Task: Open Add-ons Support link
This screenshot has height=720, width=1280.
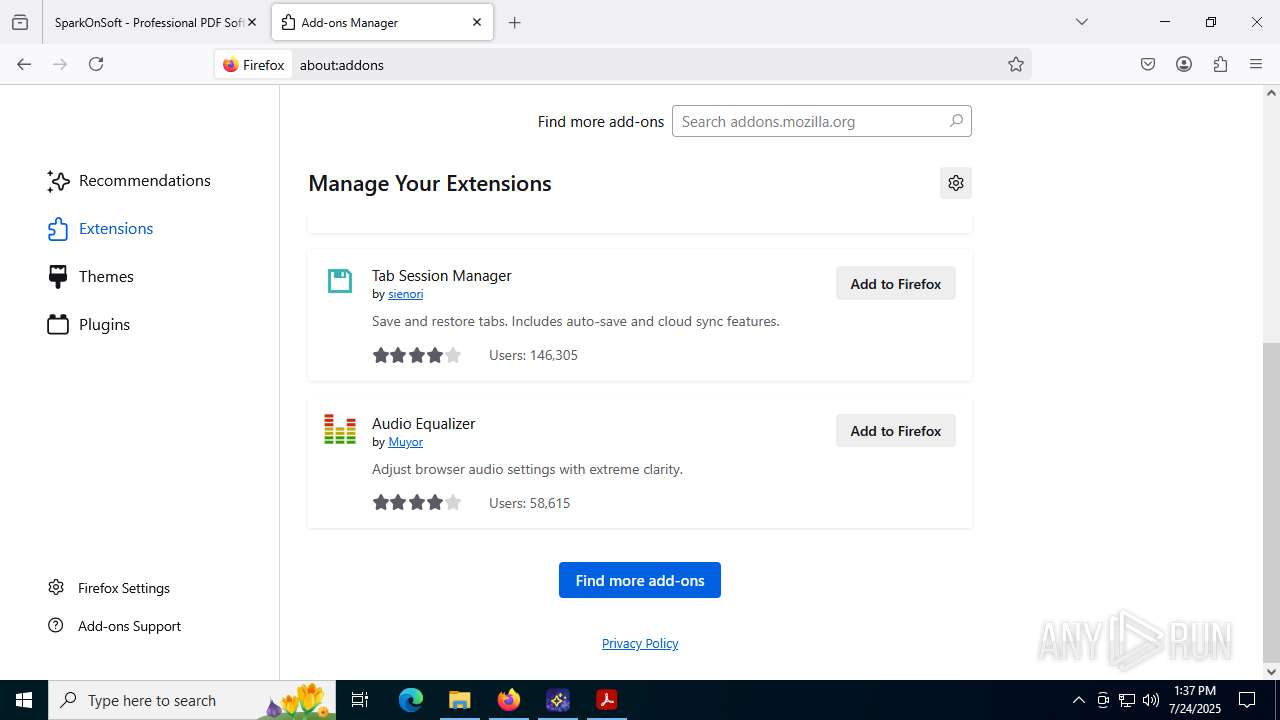Action: pyautogui.click(x=114, y=626)
